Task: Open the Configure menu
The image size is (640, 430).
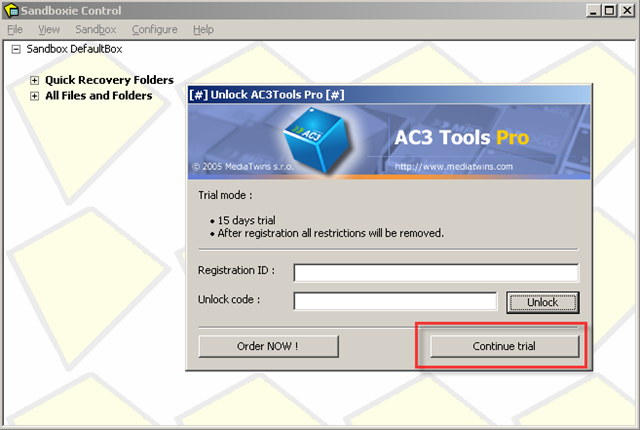Action: coord(154,29)
